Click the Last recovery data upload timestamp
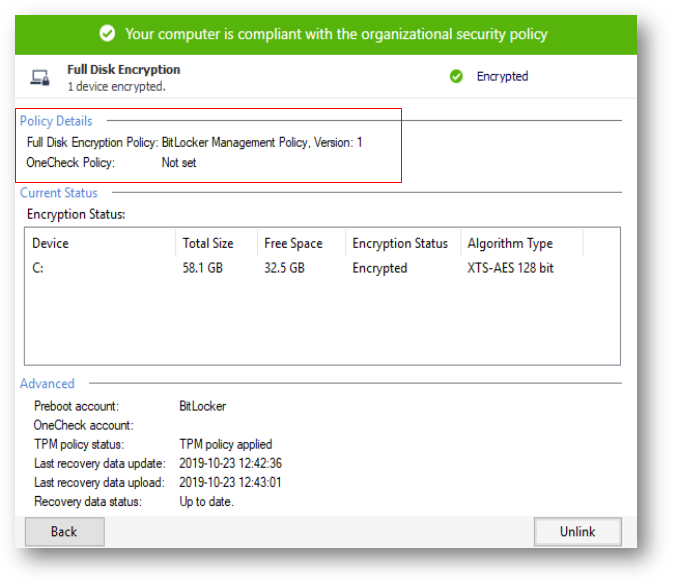Viewport: 673px width, 584px height. [x=230, y=482]
